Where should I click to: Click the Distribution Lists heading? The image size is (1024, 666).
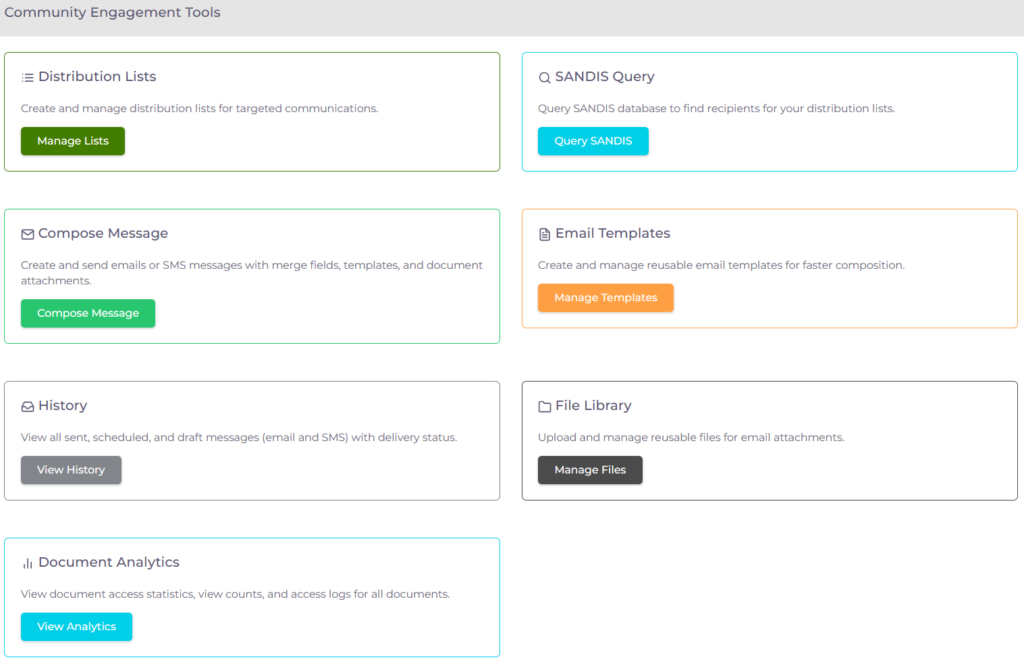pyautogui.click(x=97, y=76)
